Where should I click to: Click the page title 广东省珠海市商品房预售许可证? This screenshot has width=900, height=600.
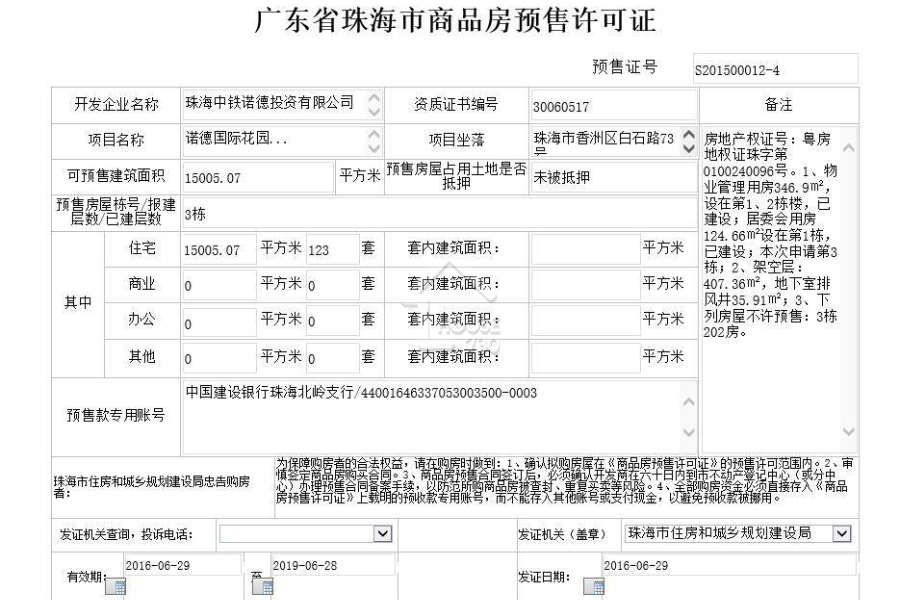pos(455,20)
